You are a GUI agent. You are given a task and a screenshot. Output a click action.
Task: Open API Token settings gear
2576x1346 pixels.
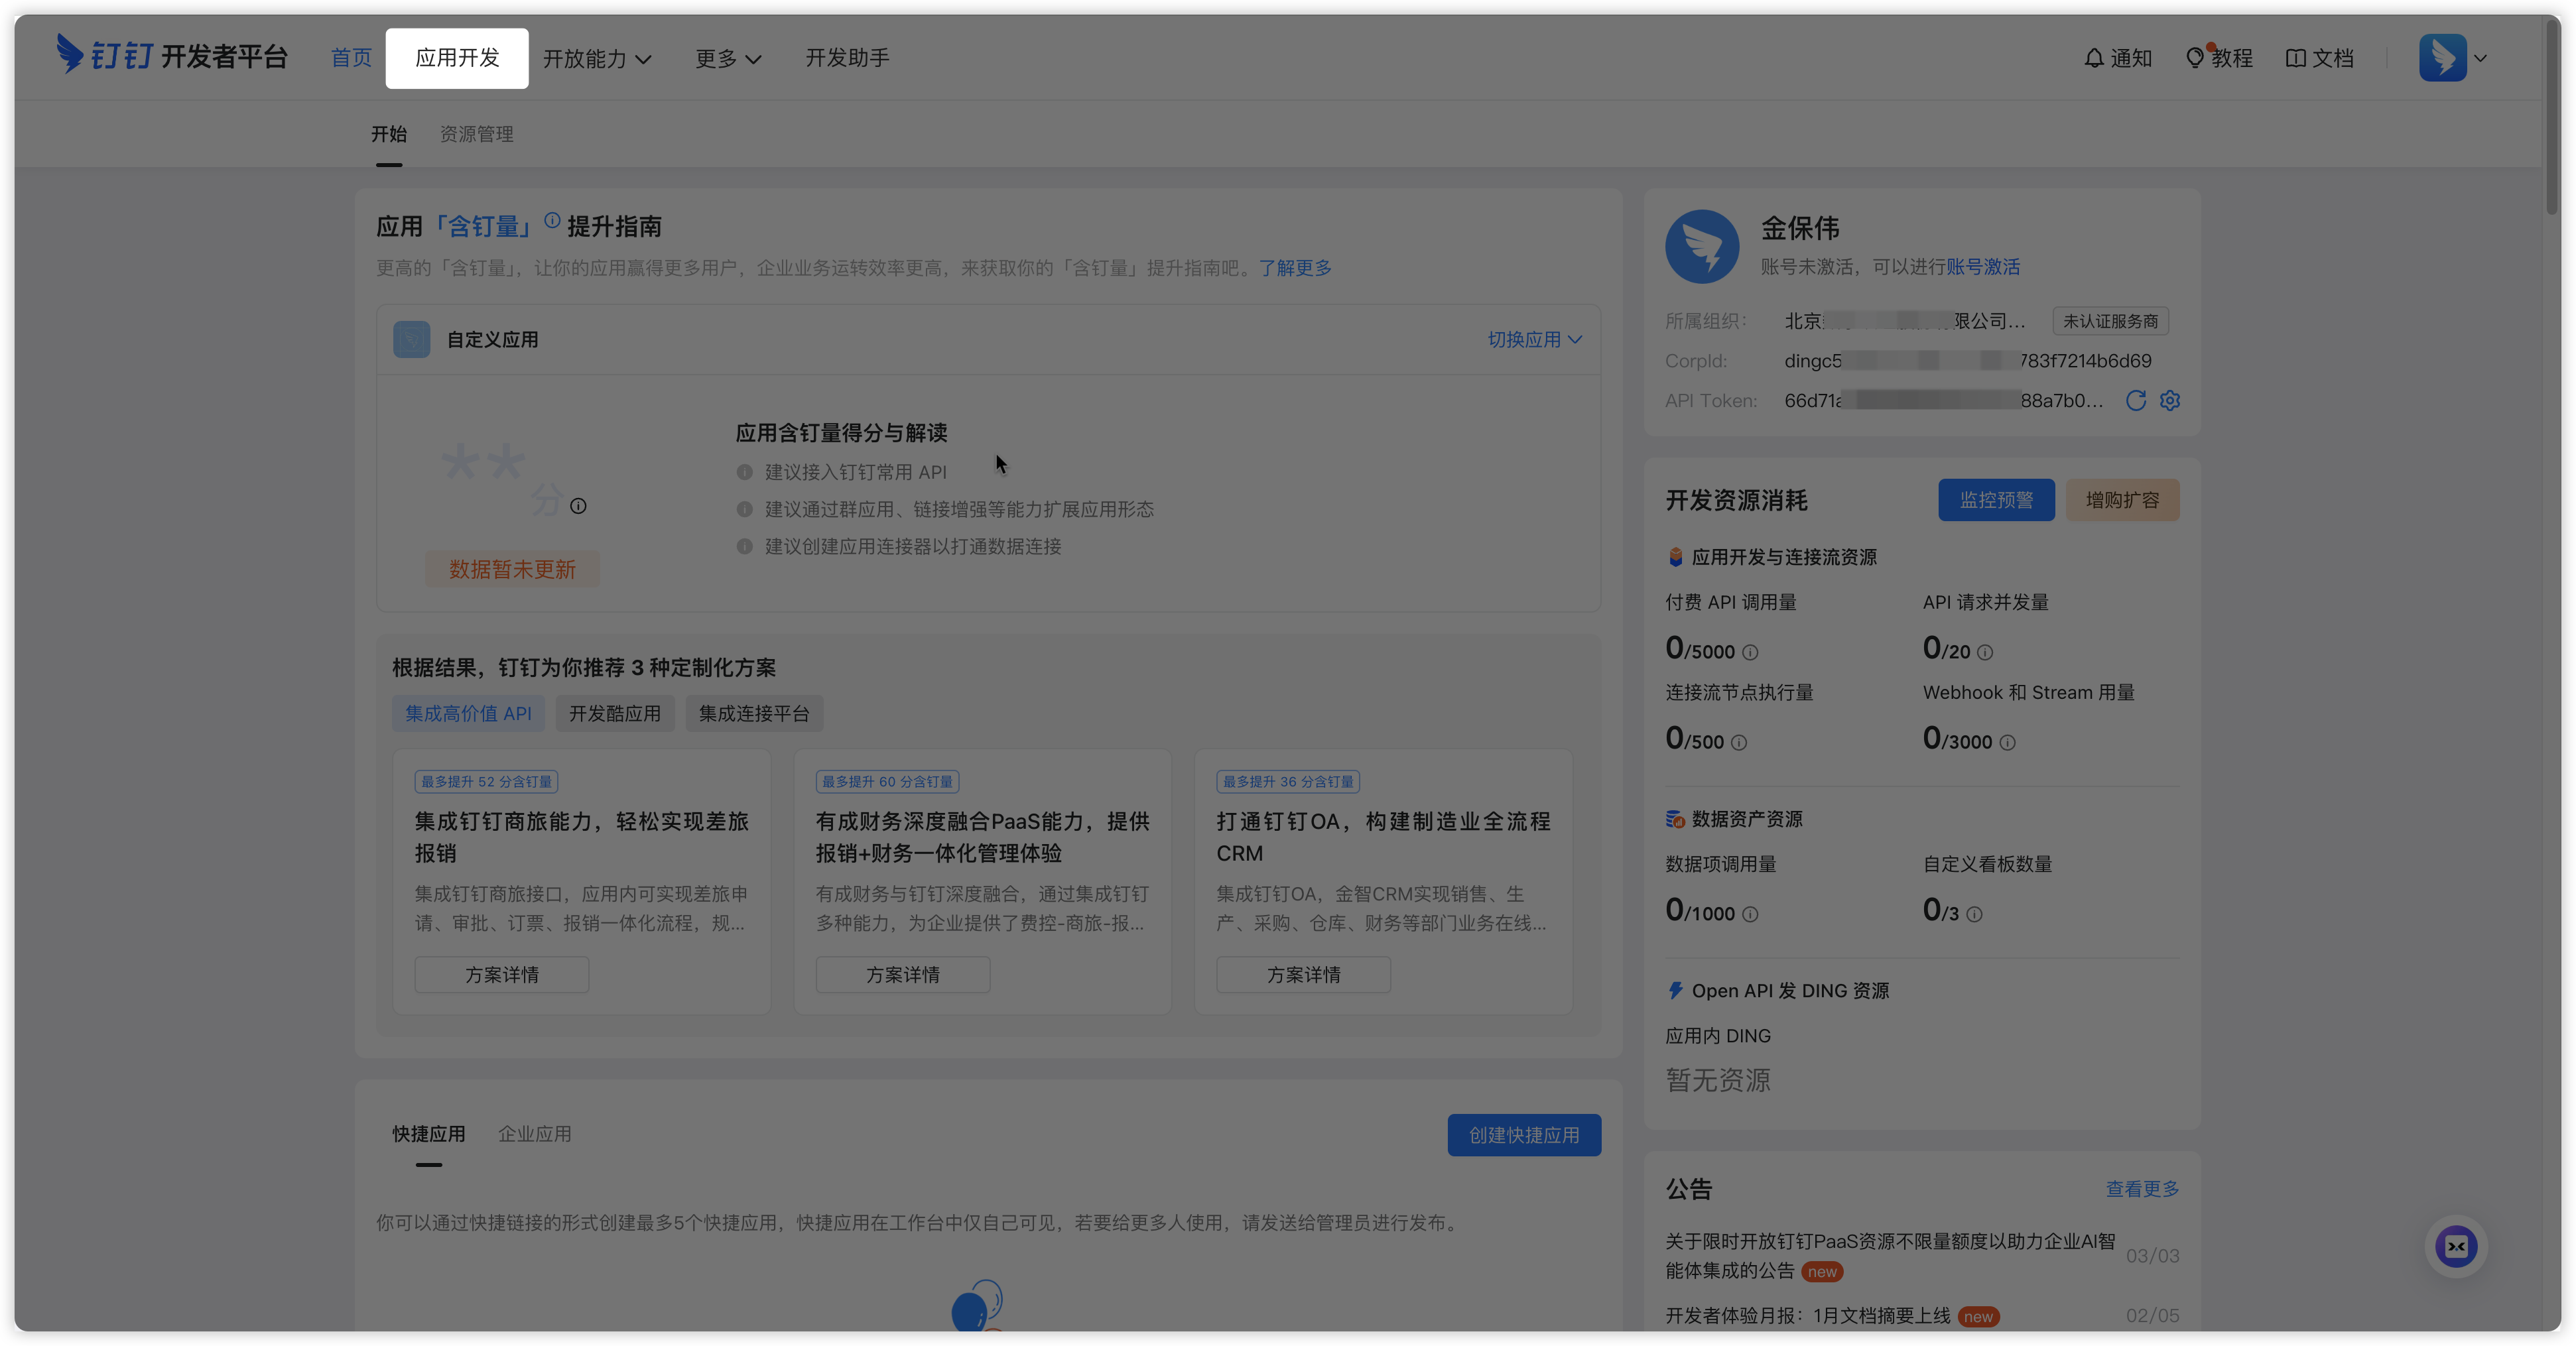click(x=2170, y=401)
